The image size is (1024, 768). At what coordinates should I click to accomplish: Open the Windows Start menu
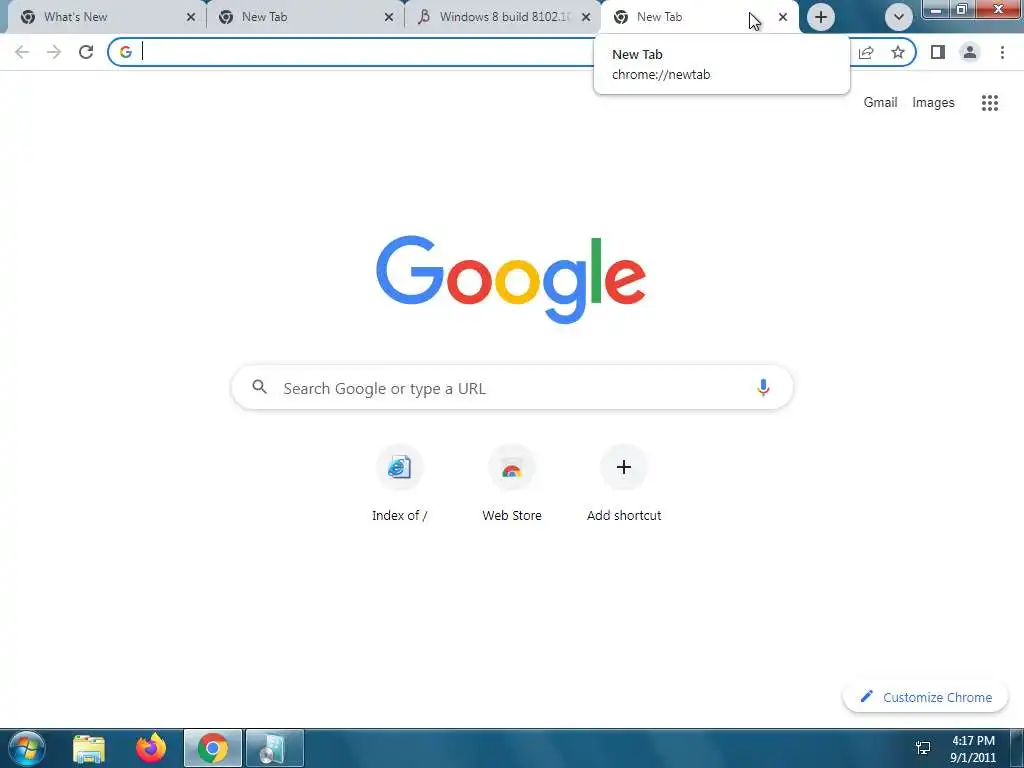coord(27,748)
